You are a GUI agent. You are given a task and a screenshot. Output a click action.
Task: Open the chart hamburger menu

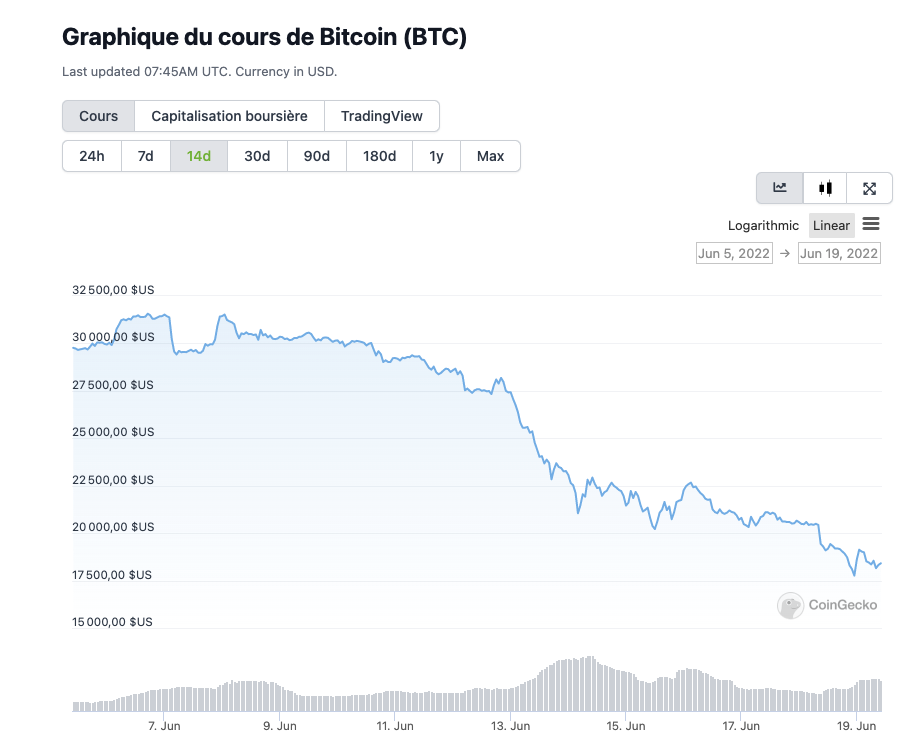pos(871,224)
